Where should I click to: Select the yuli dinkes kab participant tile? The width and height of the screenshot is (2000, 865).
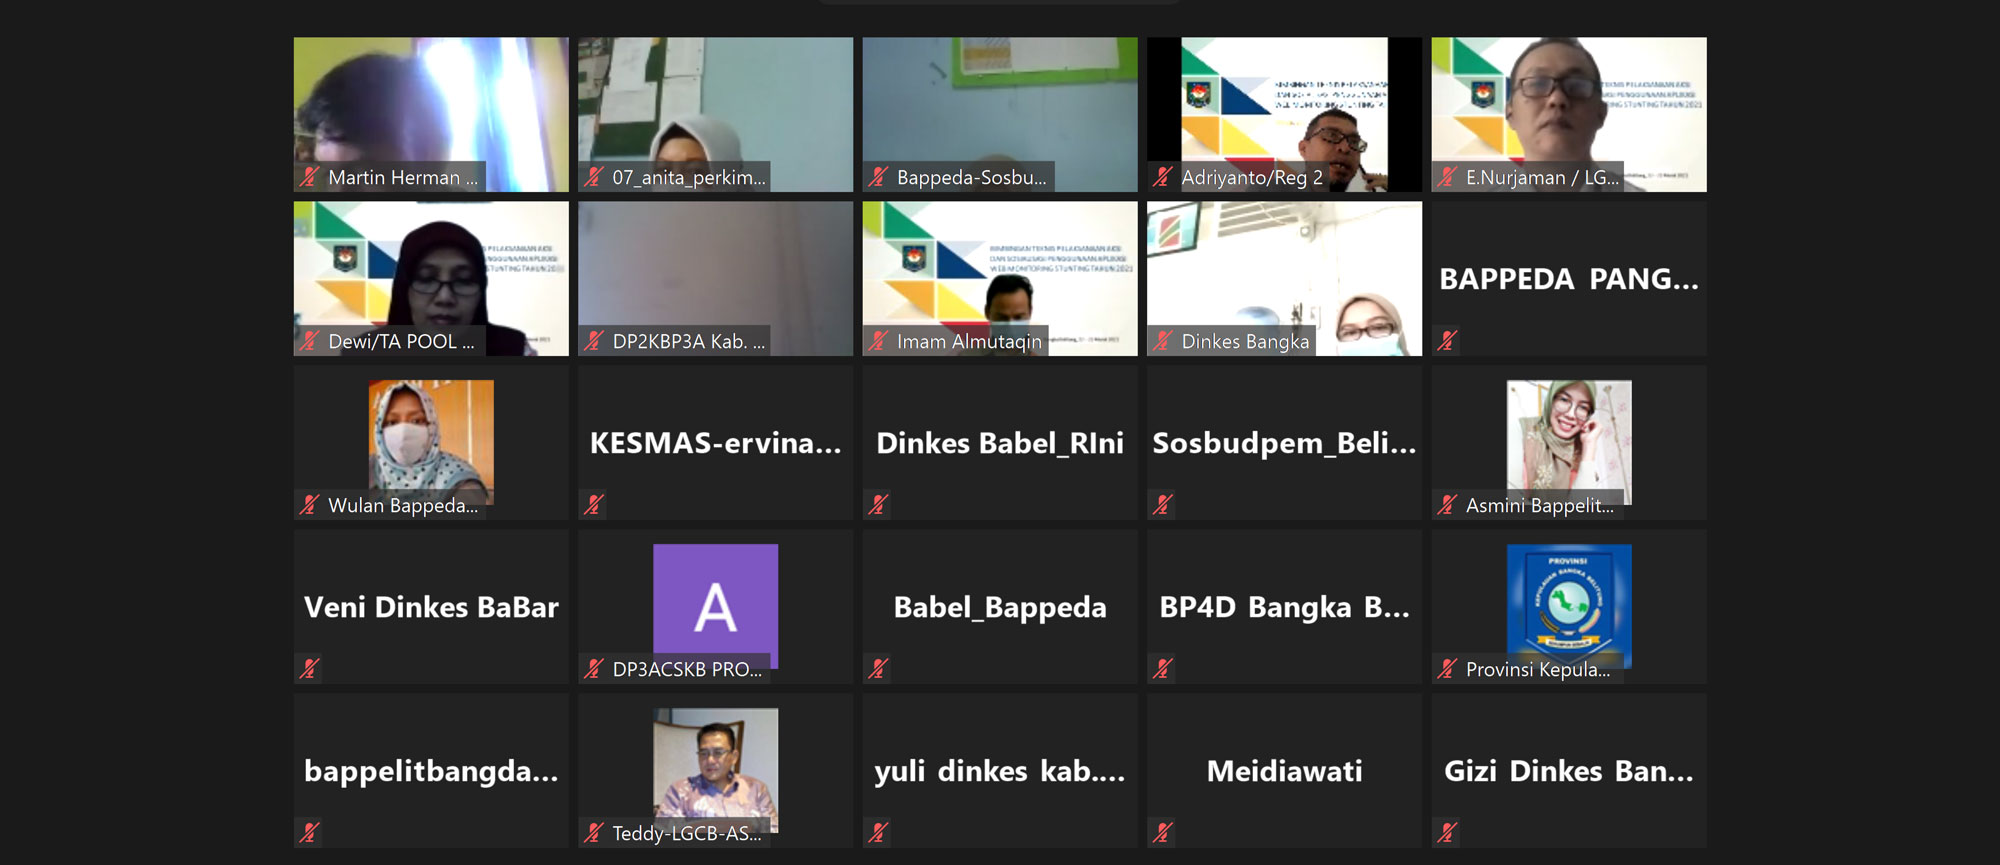point(1000,770)
